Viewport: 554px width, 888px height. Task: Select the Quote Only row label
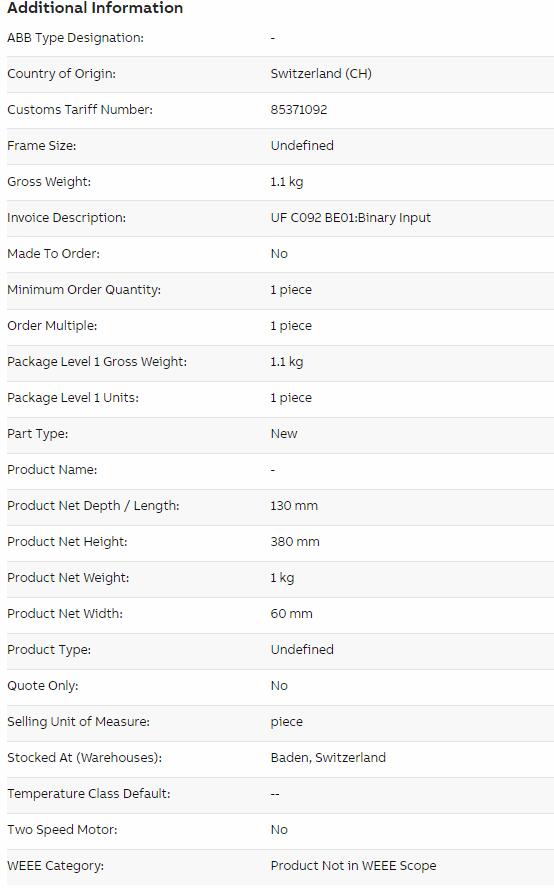tap(42, 686)
